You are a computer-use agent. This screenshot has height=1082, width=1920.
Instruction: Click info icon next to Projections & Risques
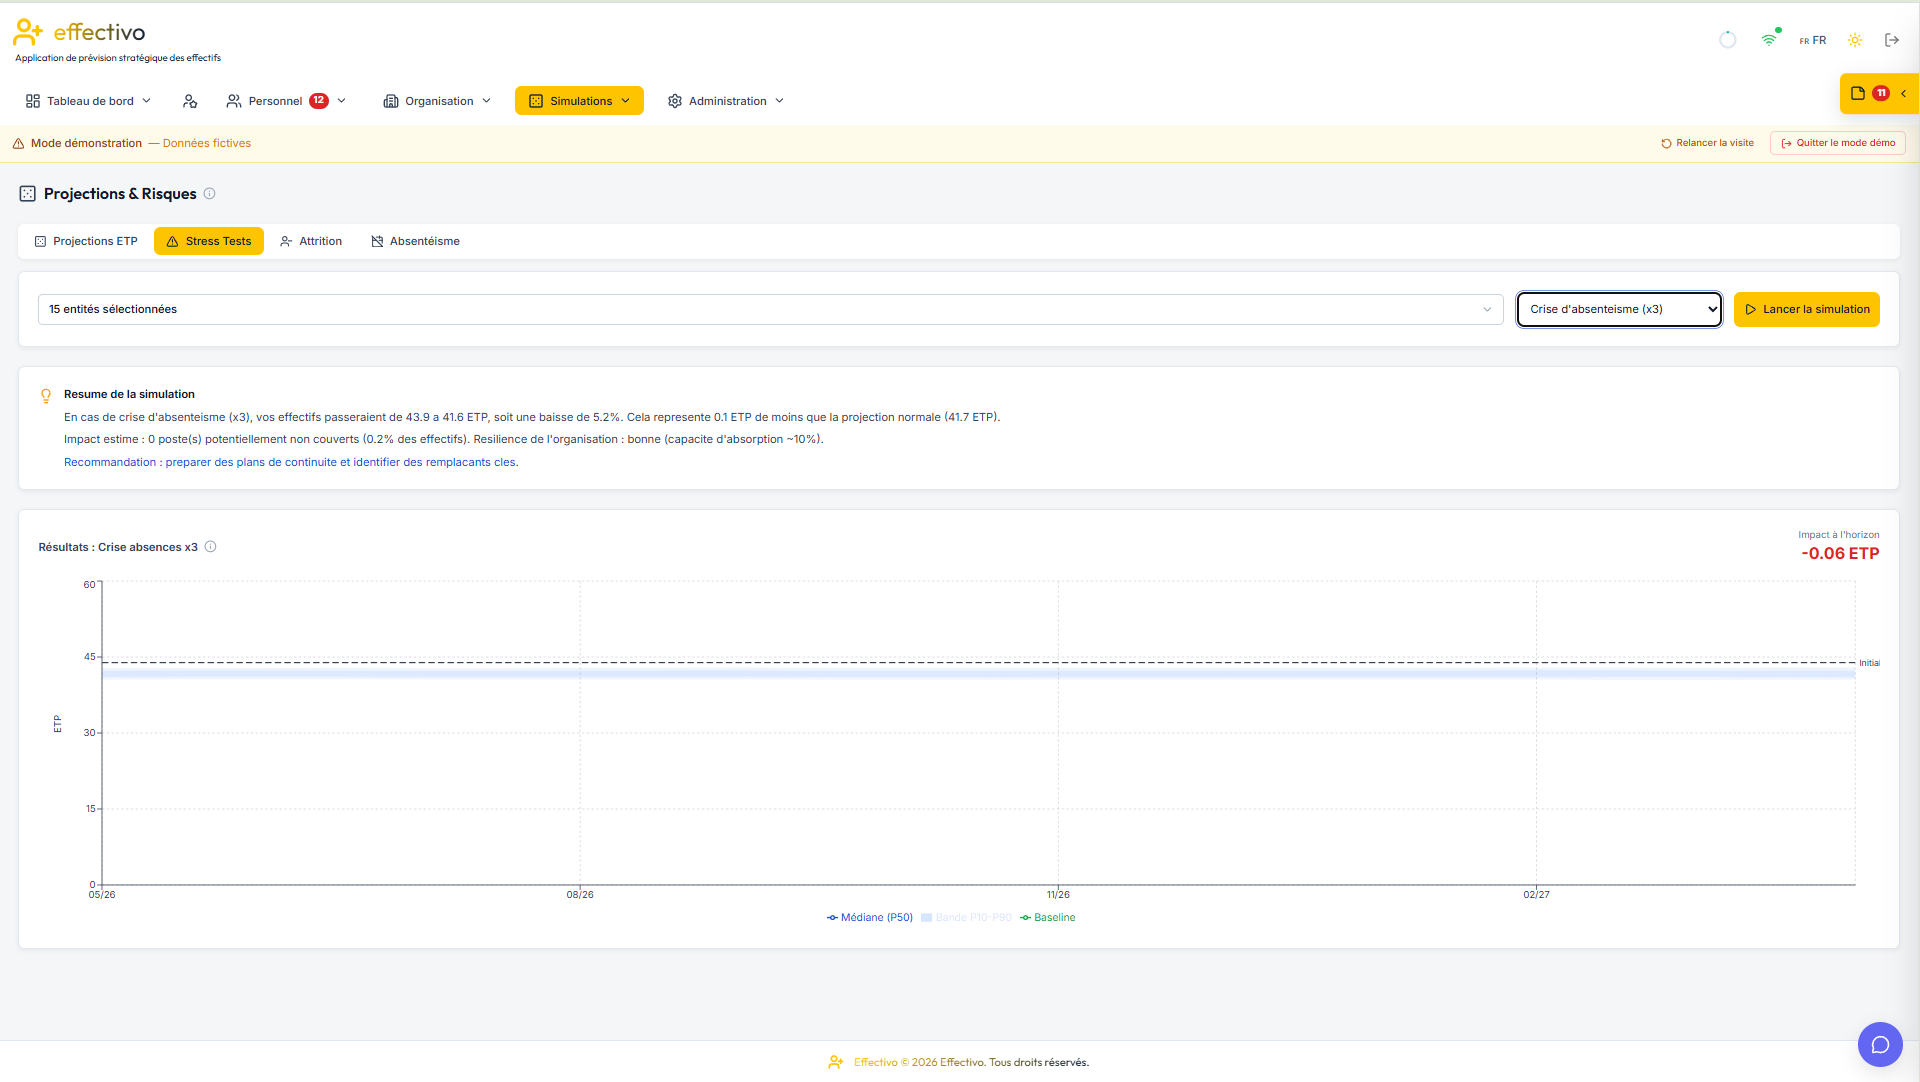click(209, 194)
